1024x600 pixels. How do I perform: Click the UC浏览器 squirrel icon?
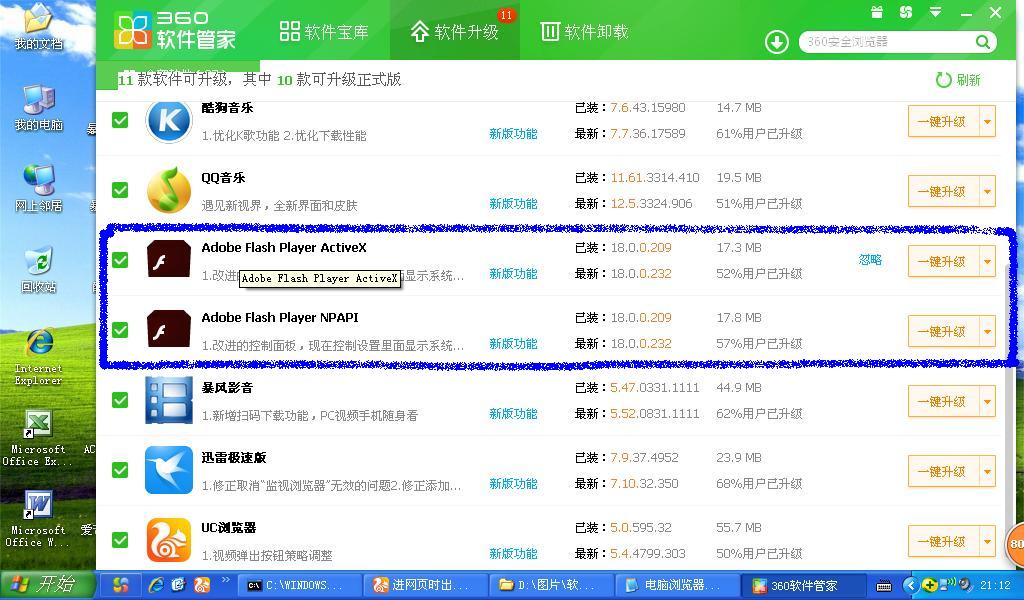click(x=169, y=540)
